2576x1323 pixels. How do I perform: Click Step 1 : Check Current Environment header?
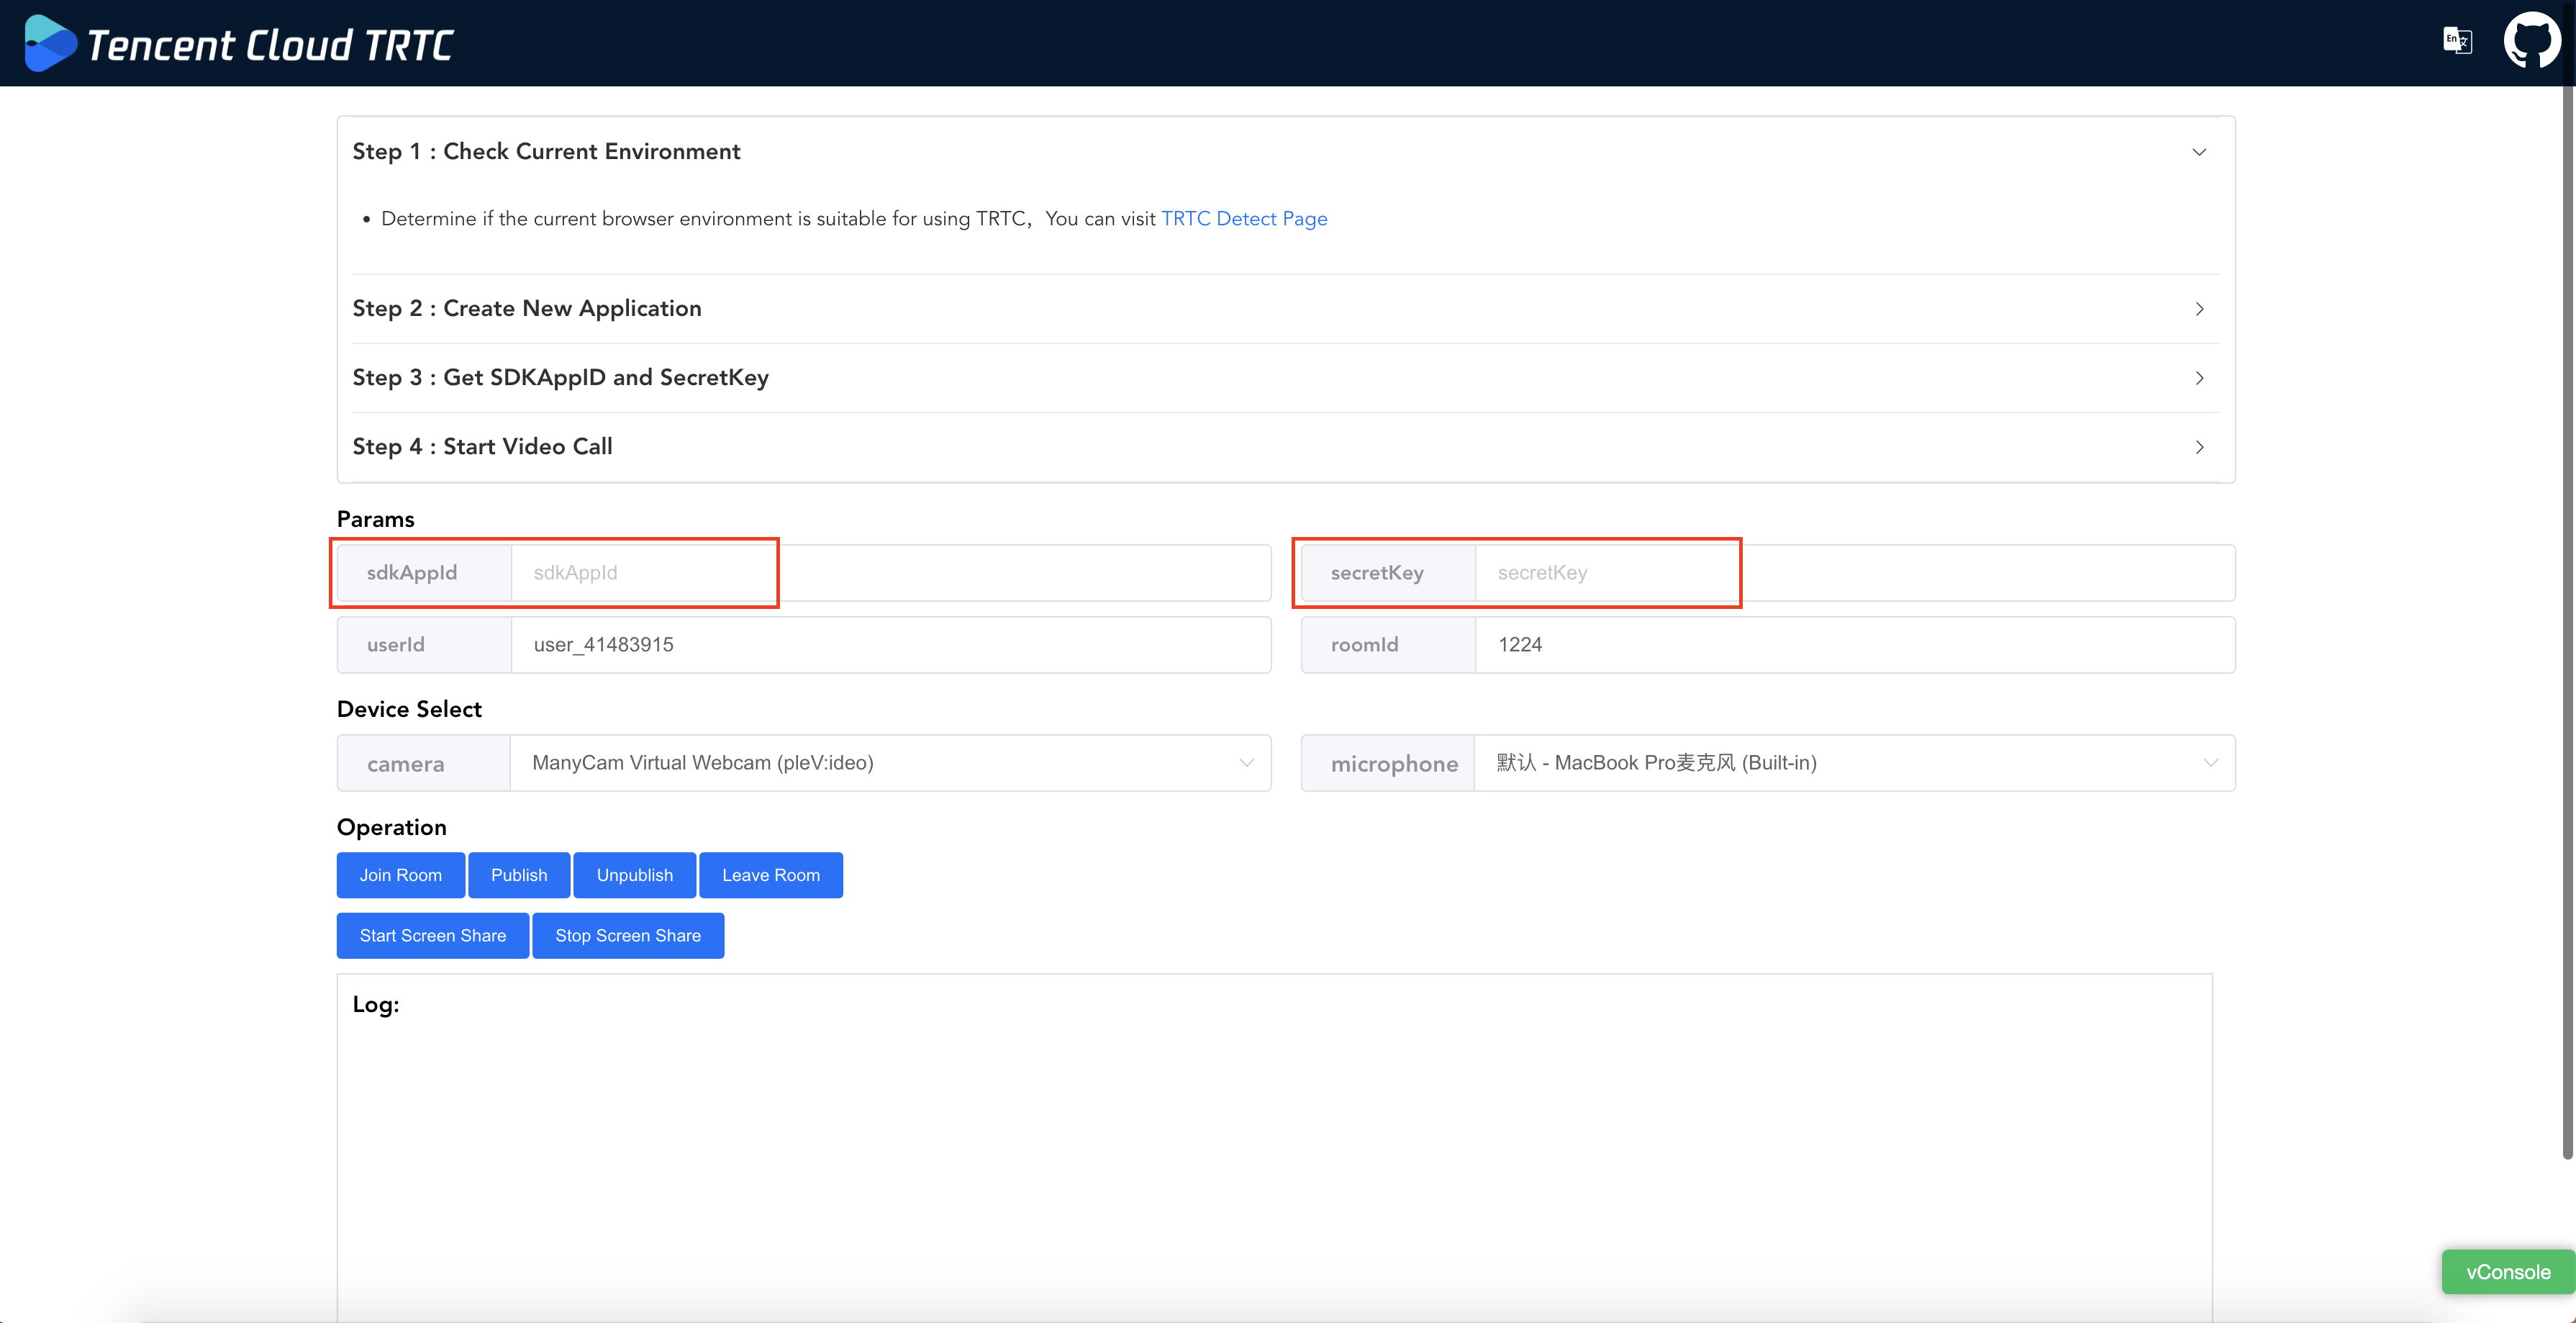(x=1286, y=152)
